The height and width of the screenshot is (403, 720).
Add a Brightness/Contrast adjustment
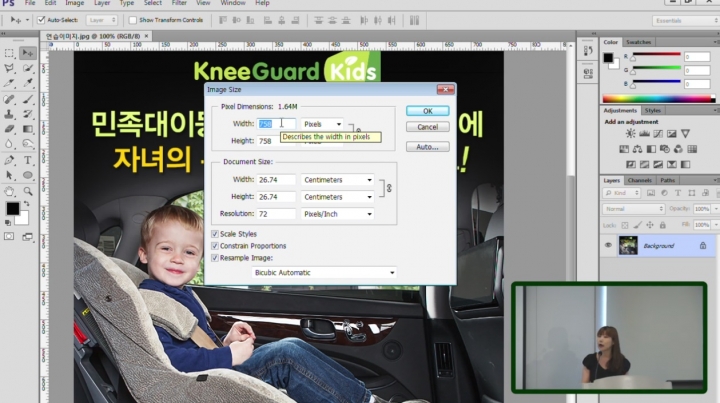click(610, 133)
